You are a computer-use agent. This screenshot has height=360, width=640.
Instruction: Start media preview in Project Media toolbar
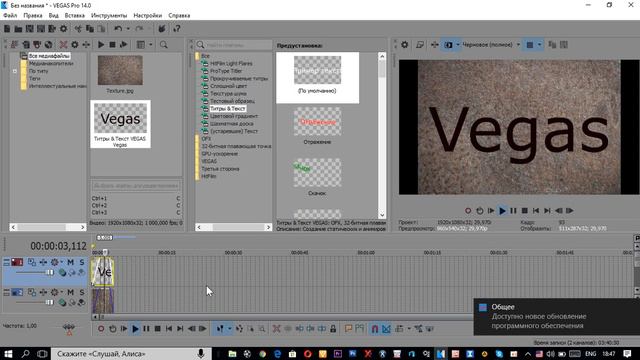click(101, 44)
